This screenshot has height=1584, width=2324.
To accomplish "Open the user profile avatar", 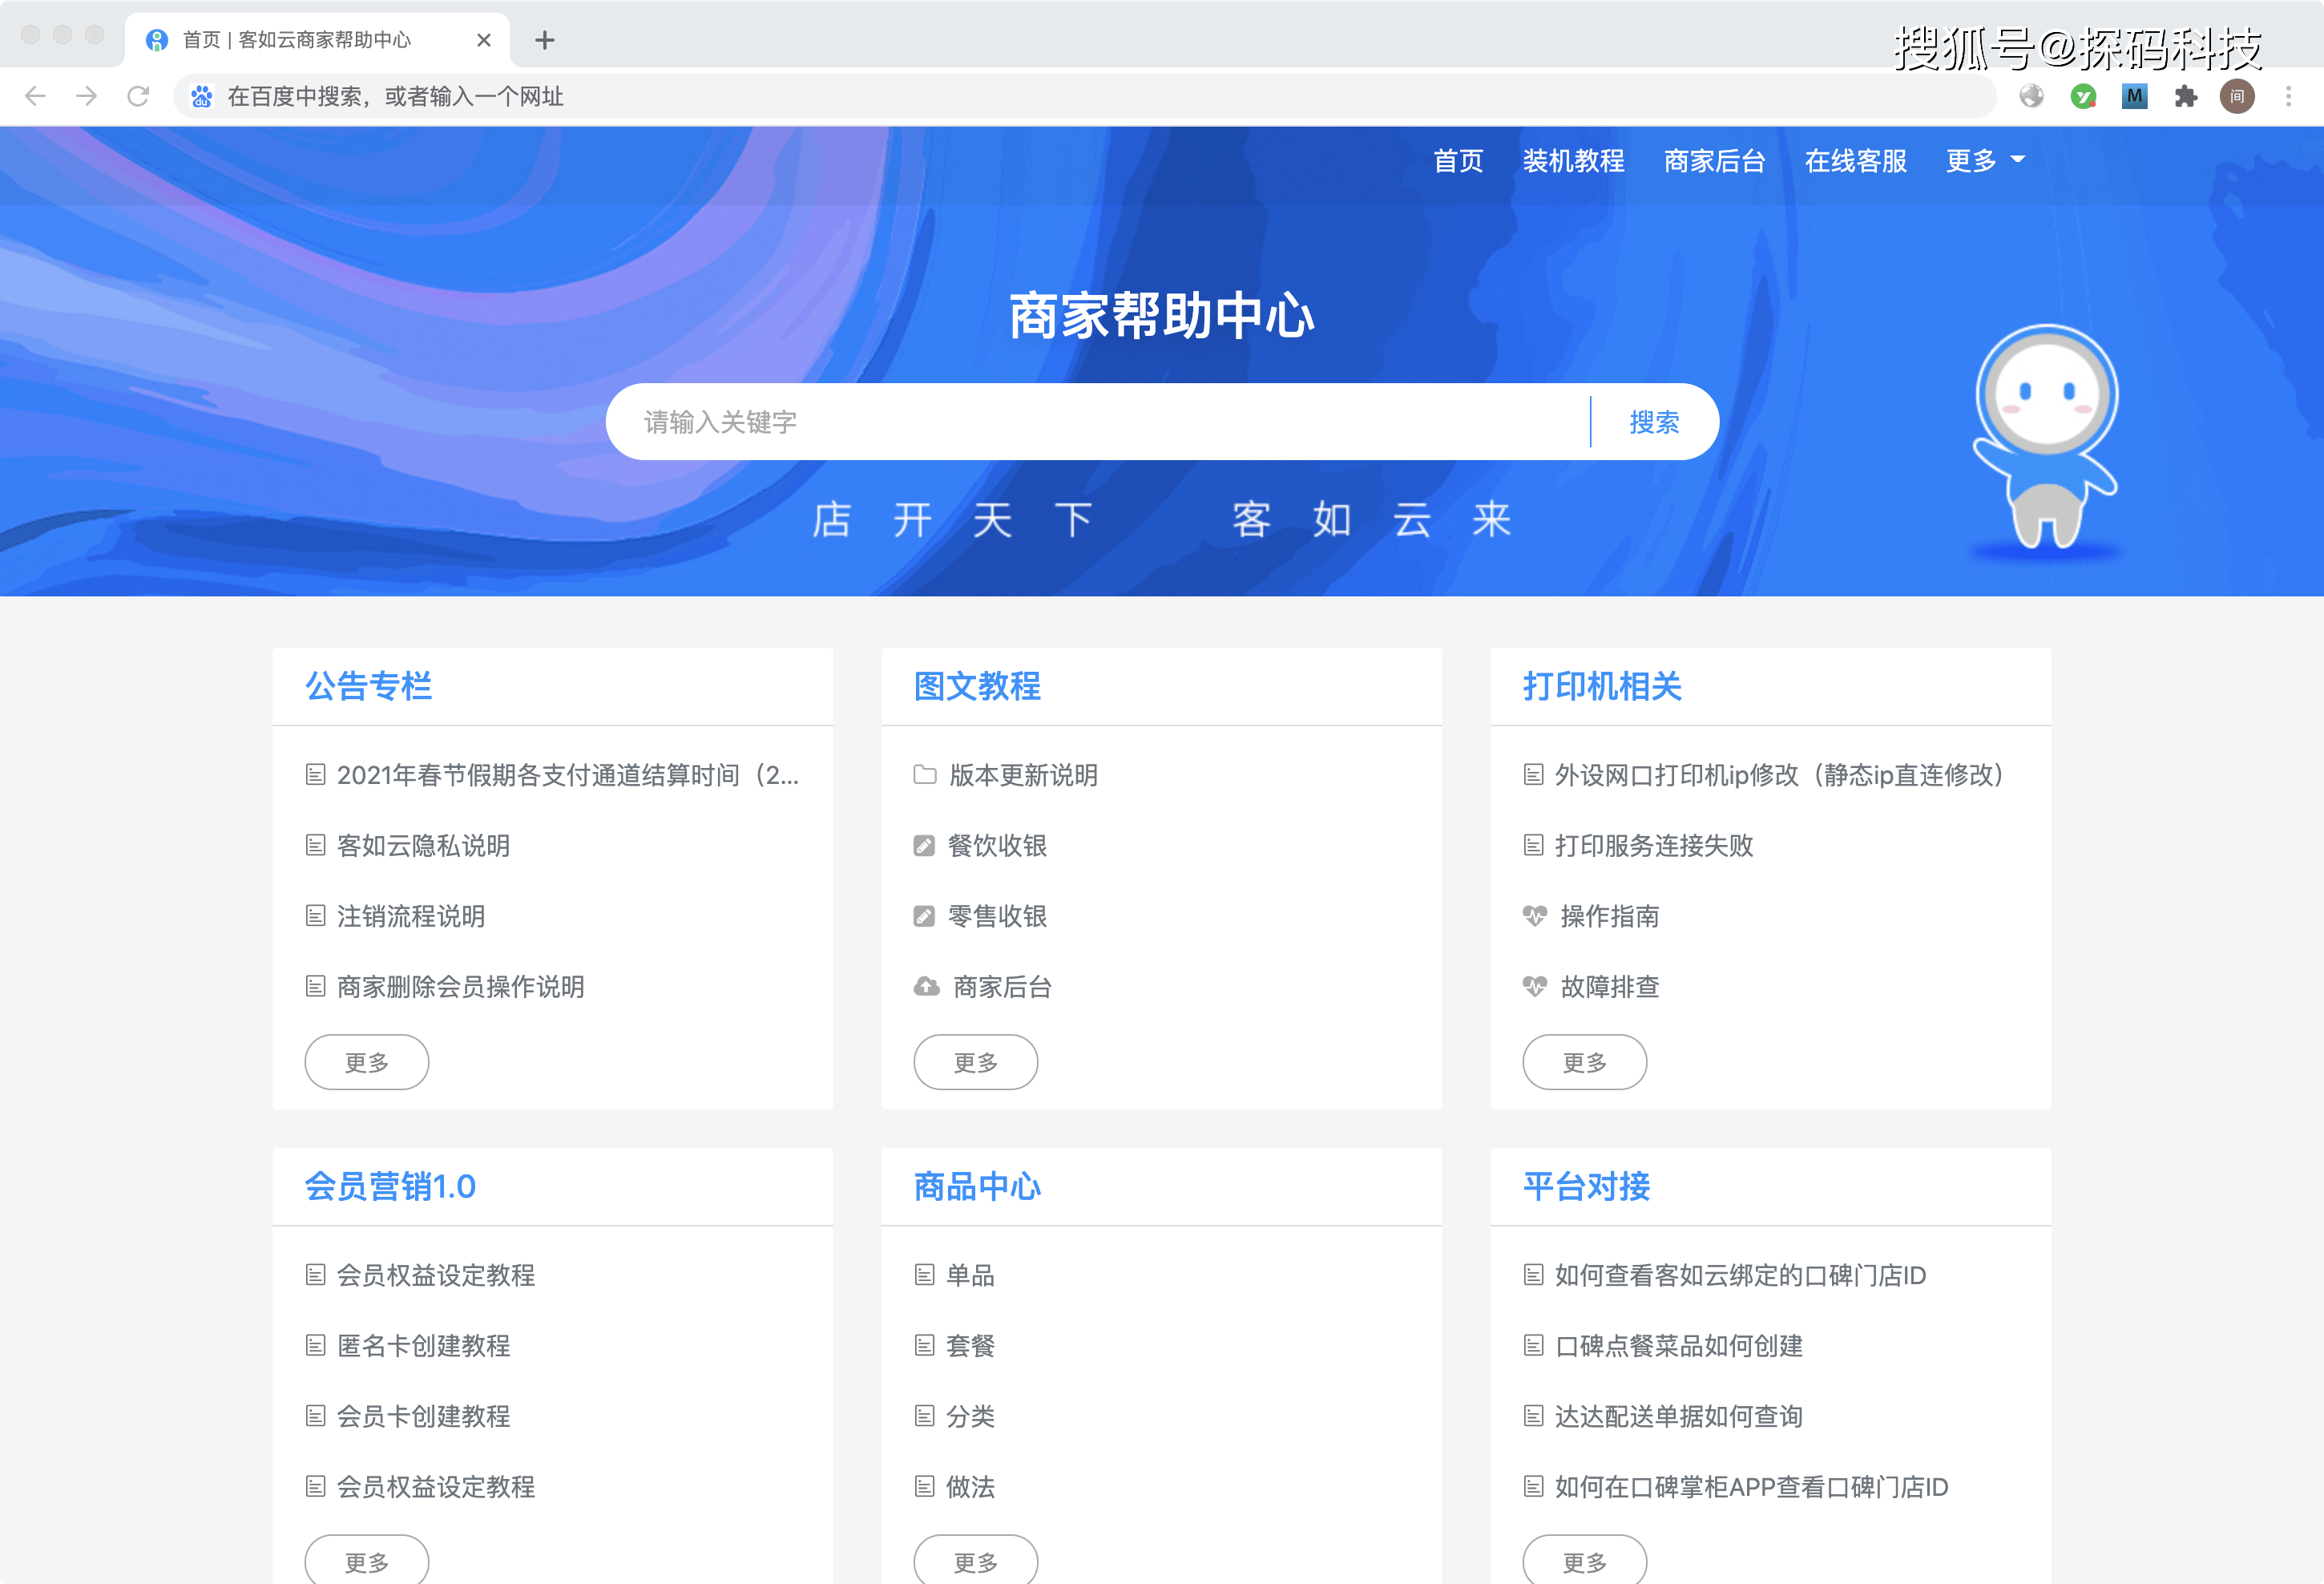I will tap(2237, 96).
